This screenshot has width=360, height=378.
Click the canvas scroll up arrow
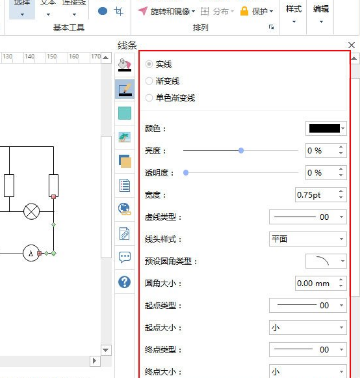point(106,57)
